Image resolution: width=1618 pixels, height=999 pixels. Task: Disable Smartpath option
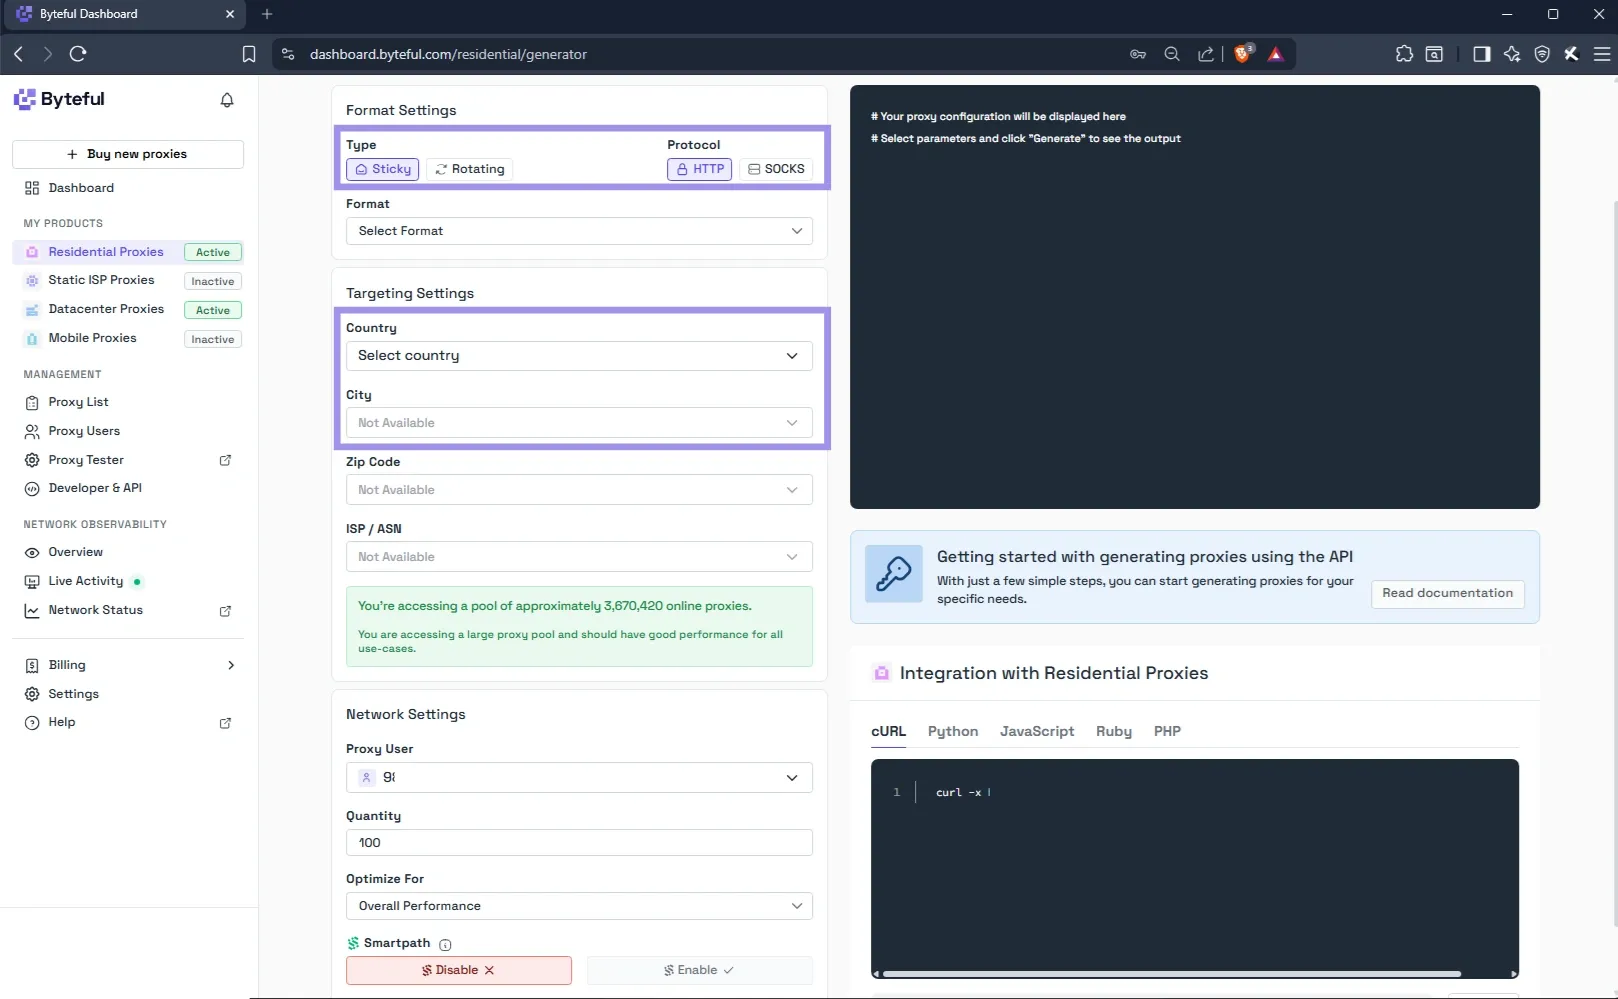(x=459, y=970)
